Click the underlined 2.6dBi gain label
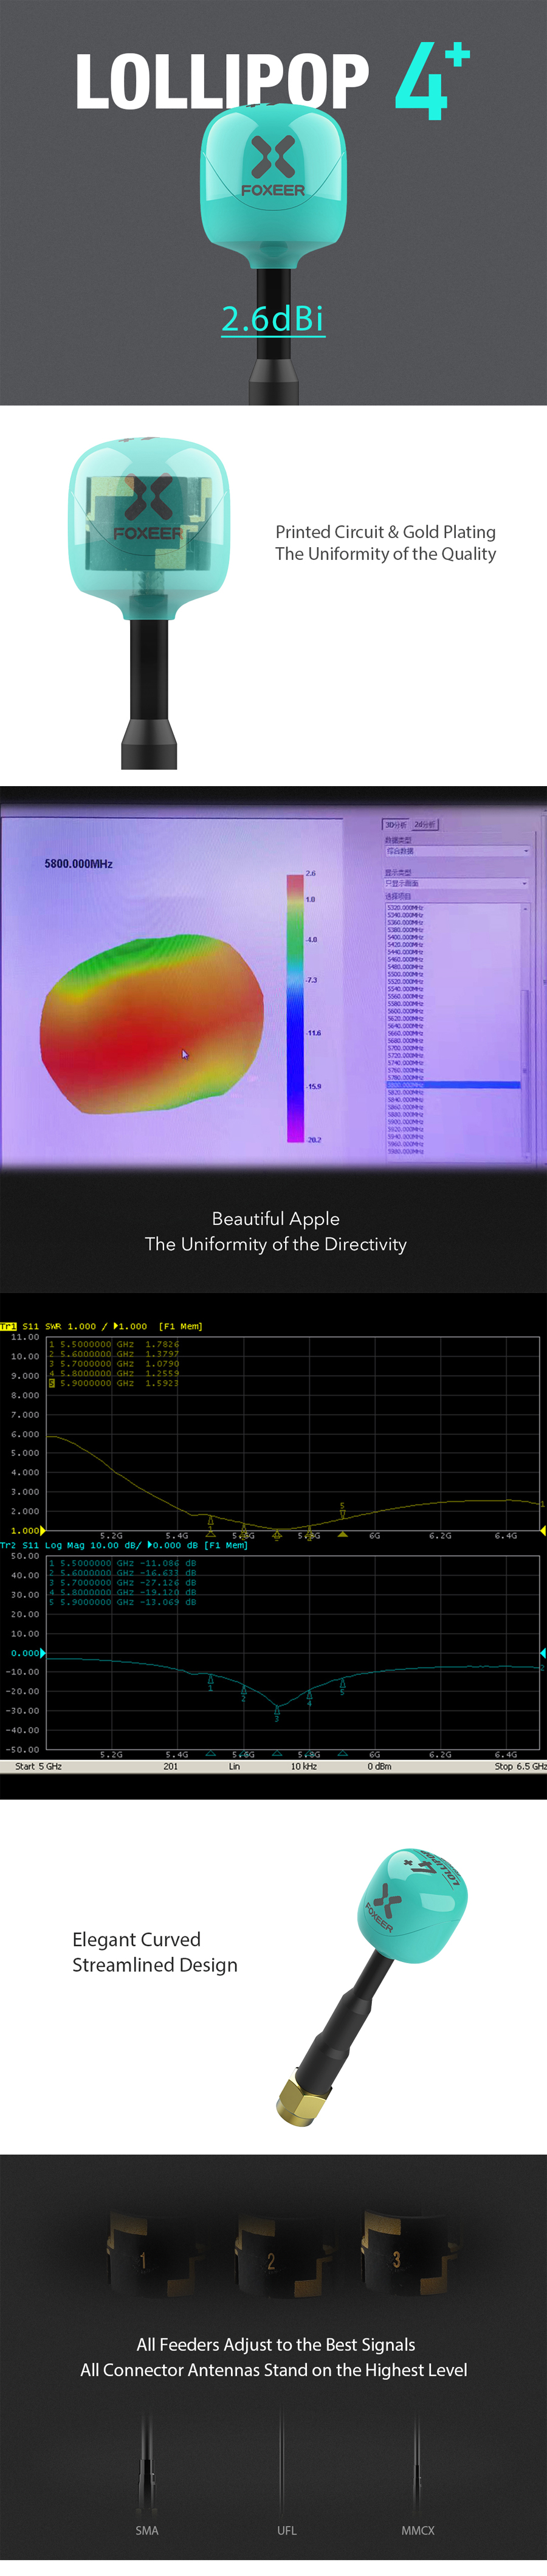Viewport: 547px width, 2576px height. 273,319
